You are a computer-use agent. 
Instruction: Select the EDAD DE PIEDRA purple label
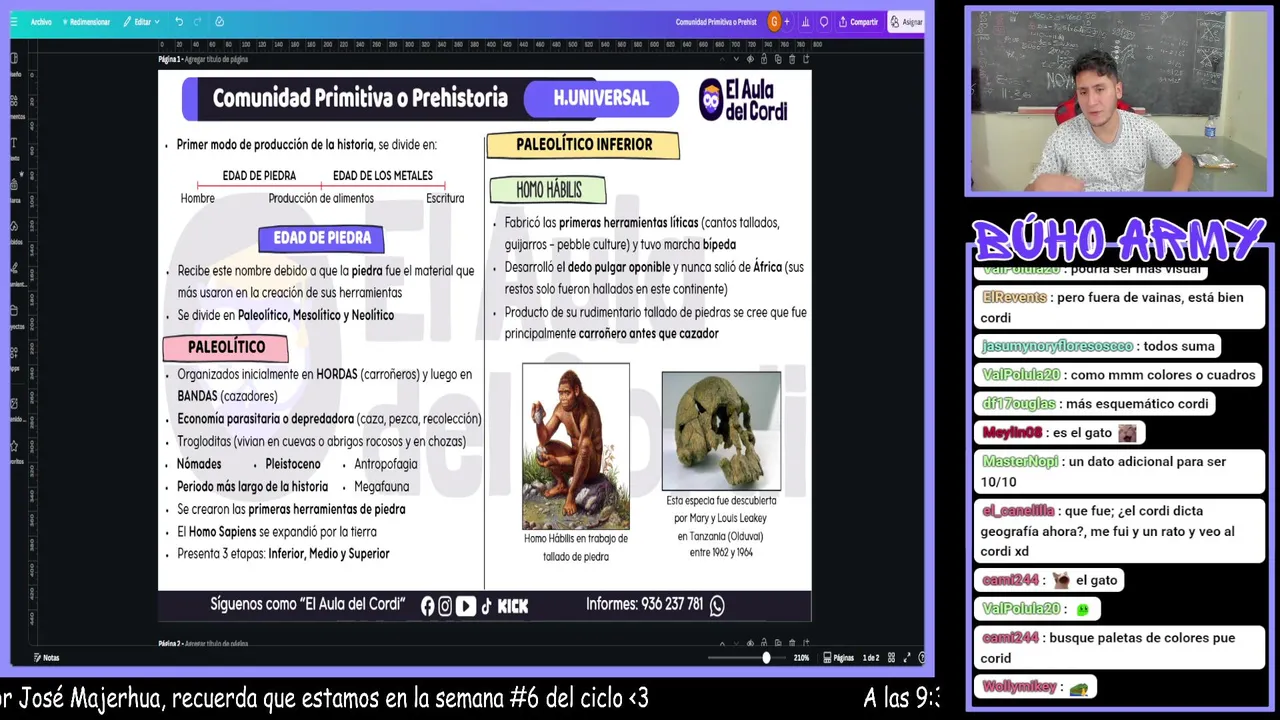pyautogui.click(x=321, y=238)
